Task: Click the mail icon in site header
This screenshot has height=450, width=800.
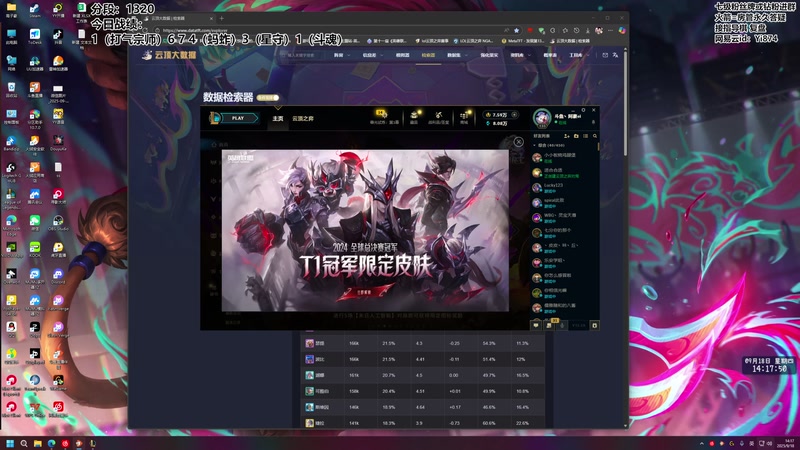Action: [605, 55]
